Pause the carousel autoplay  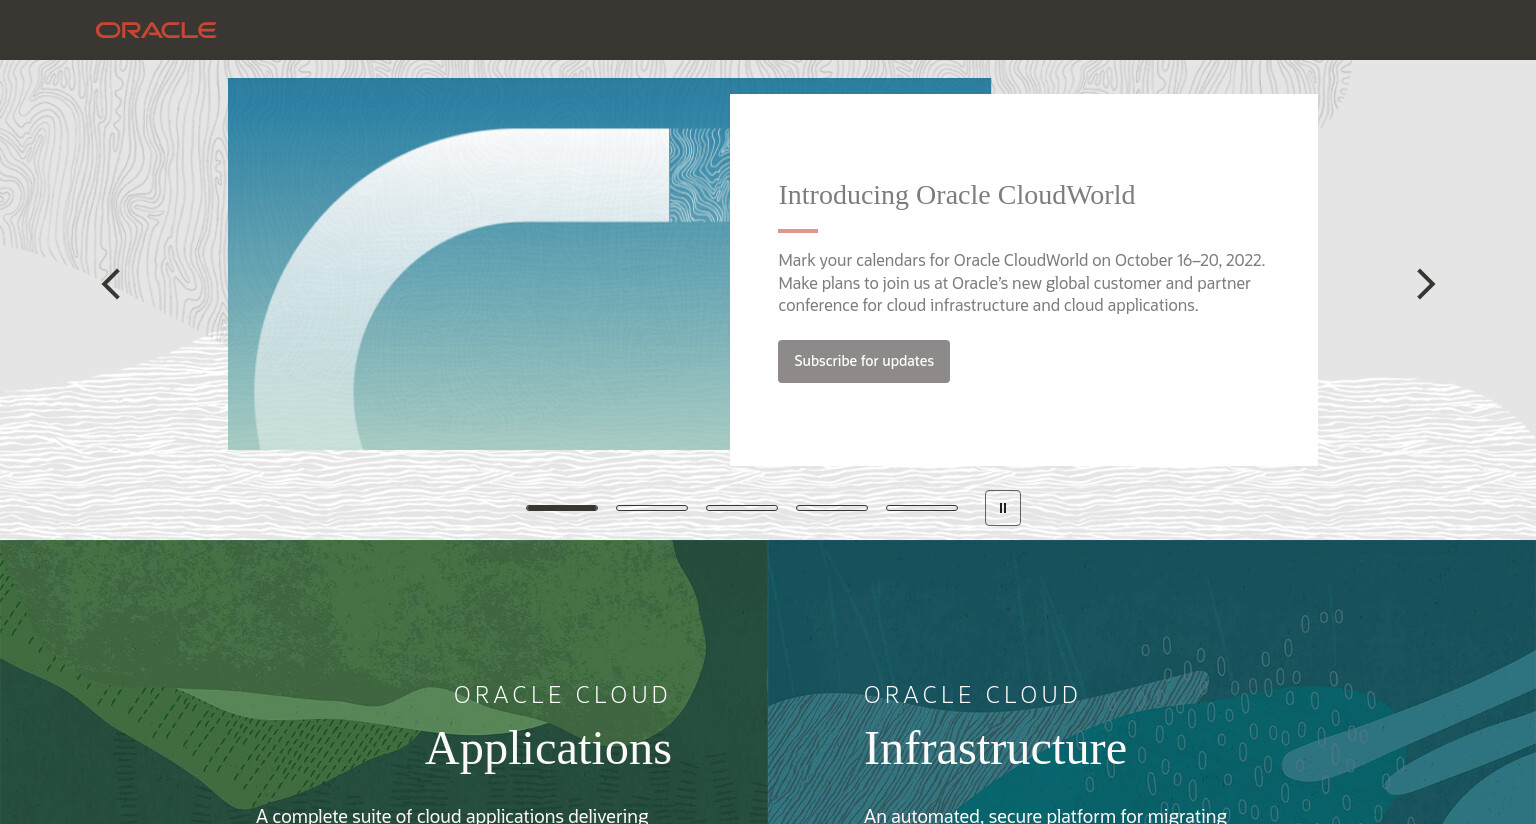pyautogui.click(x=1003, y=508)
